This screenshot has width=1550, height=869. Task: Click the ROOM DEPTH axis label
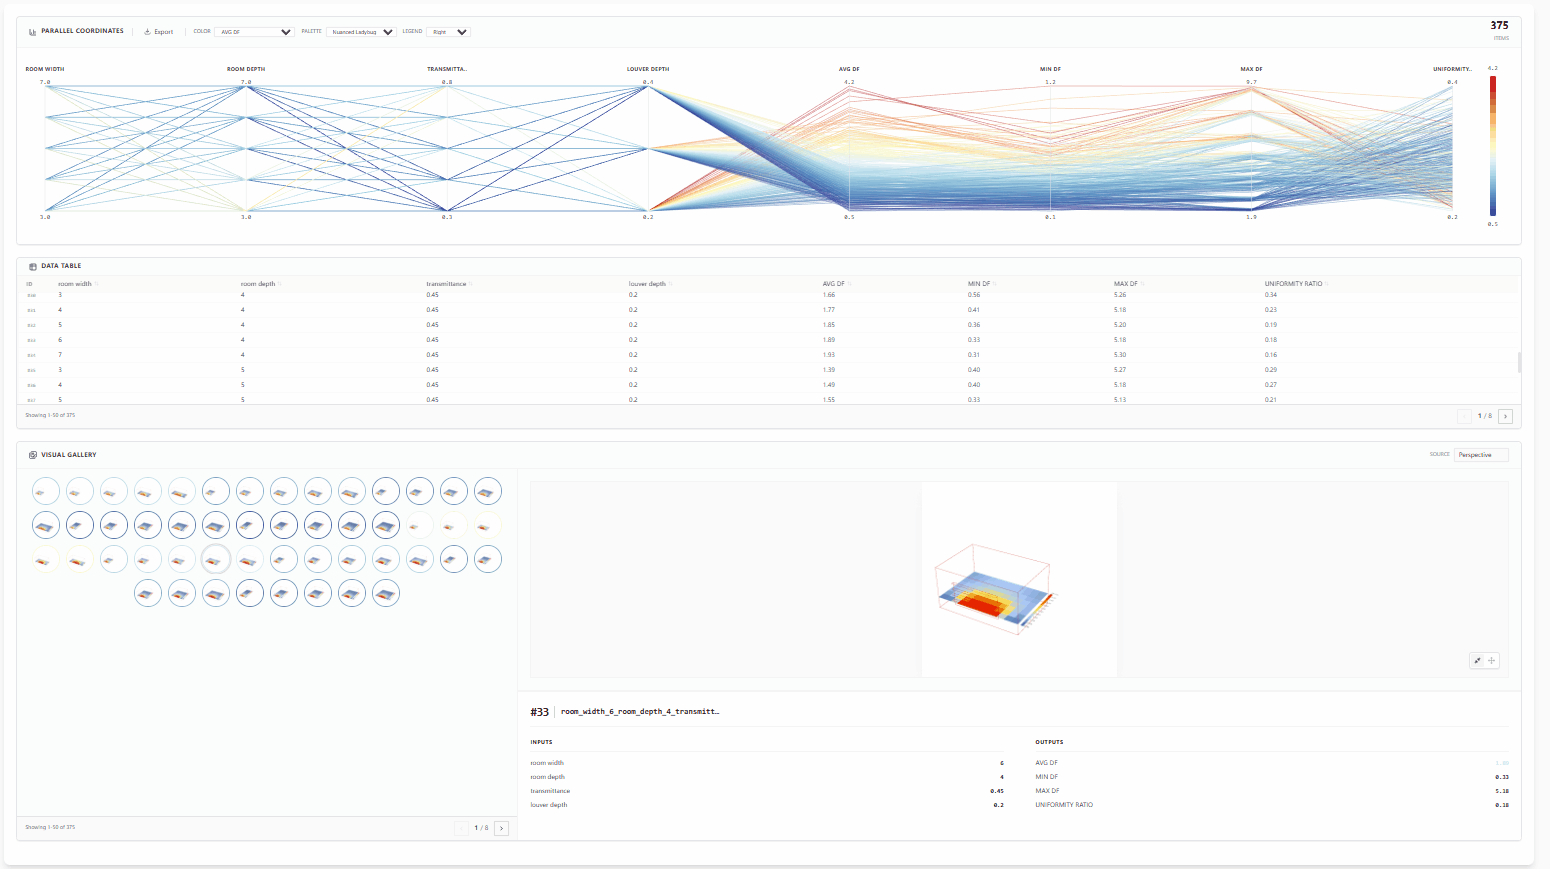(246, 70)
